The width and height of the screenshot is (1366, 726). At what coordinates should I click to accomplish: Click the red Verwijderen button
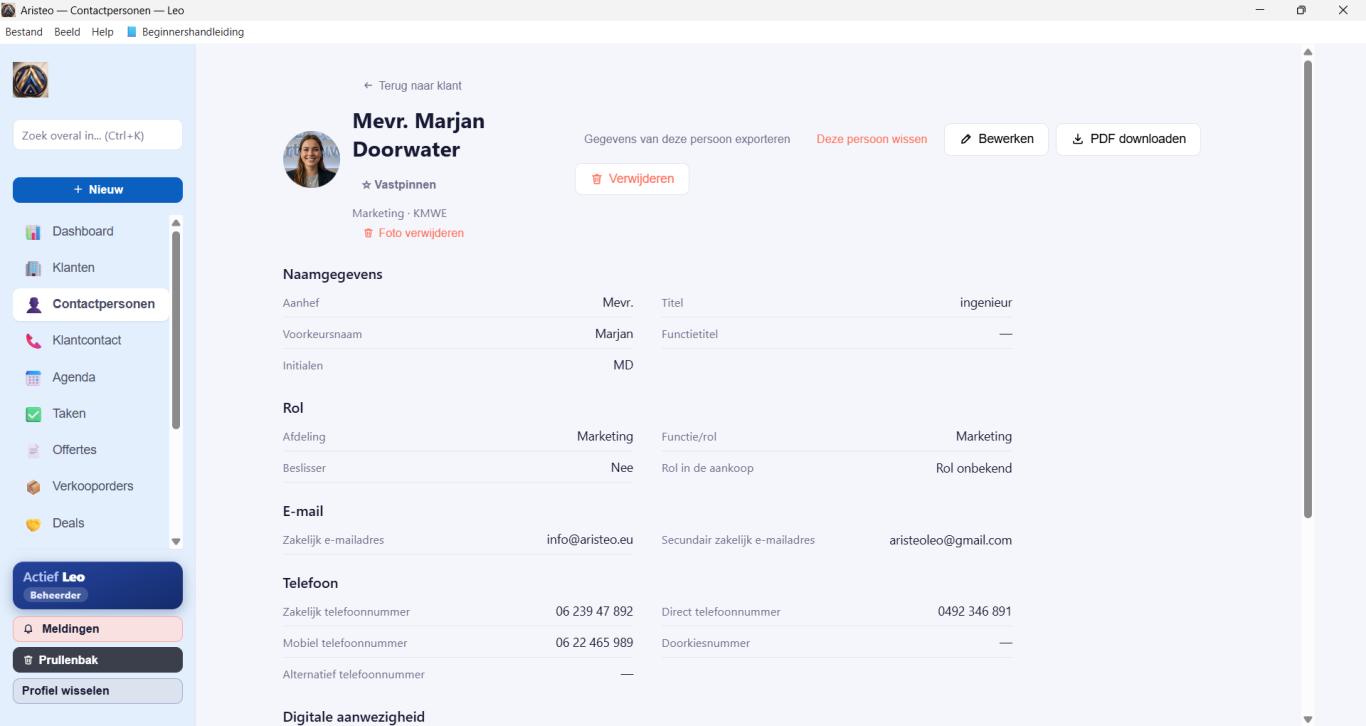(x=632, y=179)
